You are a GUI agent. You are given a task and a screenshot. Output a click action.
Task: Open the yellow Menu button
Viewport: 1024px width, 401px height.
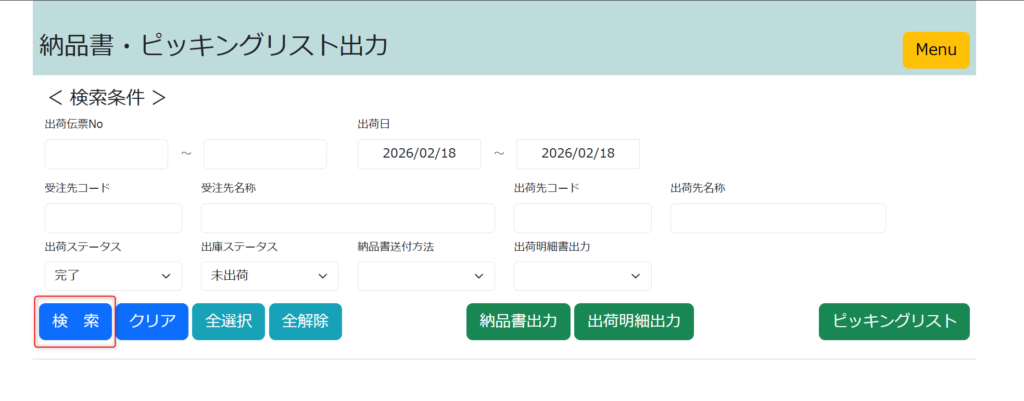pyautogui.click(x=935, y=50)
